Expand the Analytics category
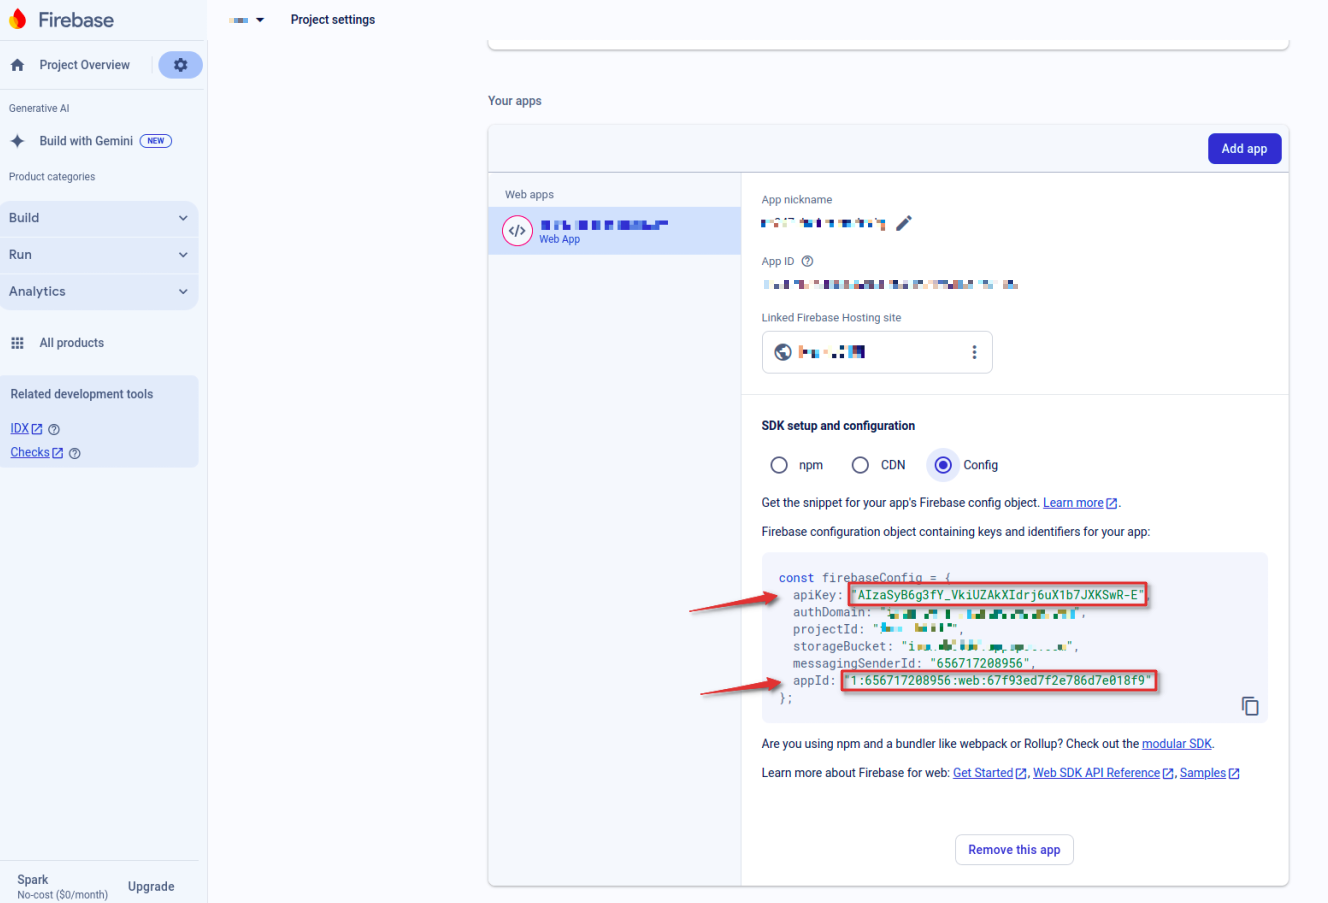The height and width of the screenshot is (903, 1328). tap(99, 292)
